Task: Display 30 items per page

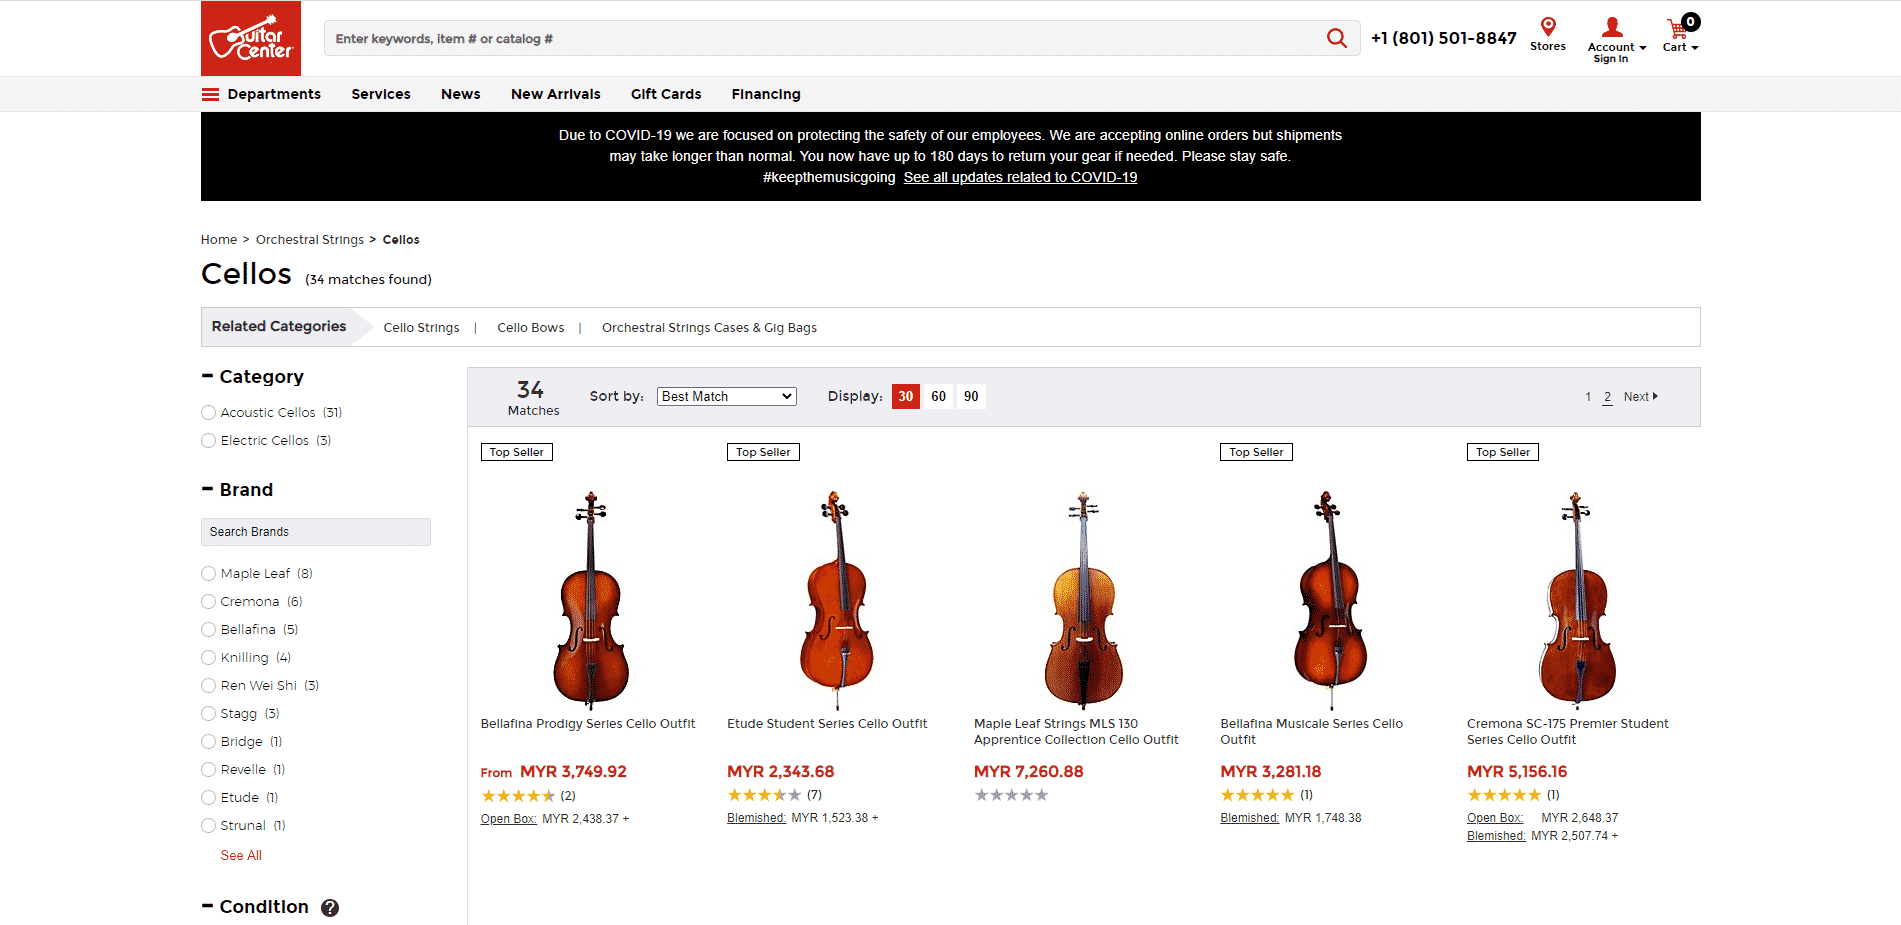Action: click(x=906, y=397)
